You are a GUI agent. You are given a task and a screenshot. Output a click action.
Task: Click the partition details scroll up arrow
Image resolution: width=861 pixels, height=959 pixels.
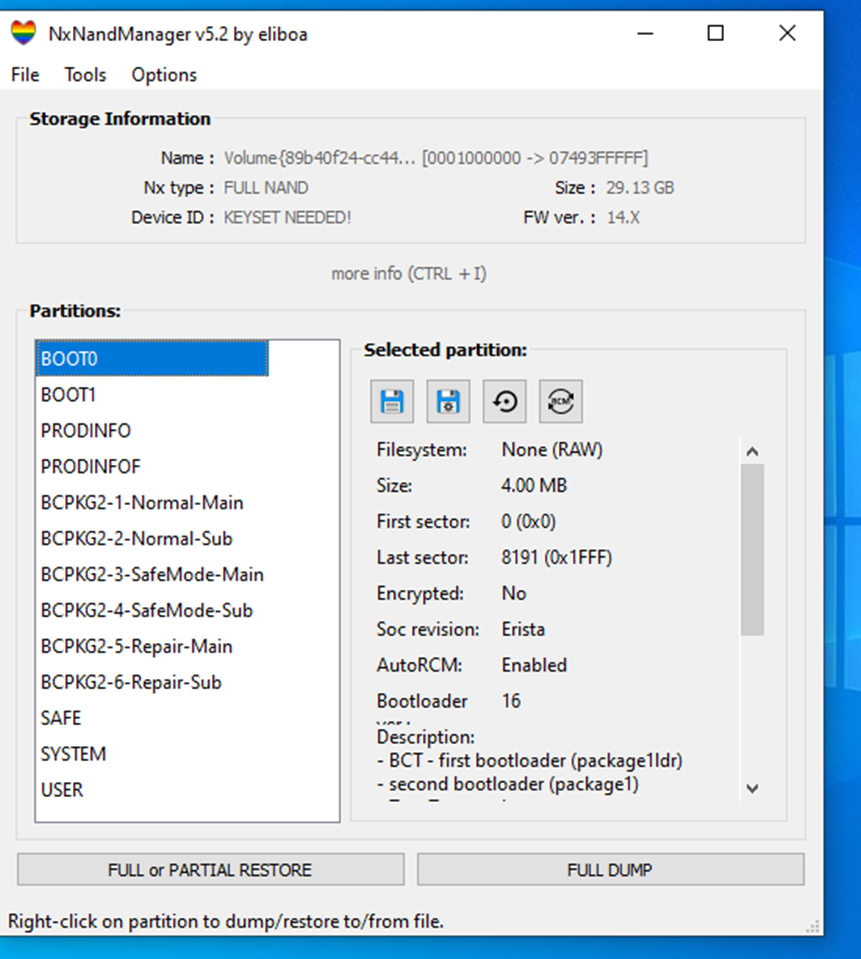[752, 451]
